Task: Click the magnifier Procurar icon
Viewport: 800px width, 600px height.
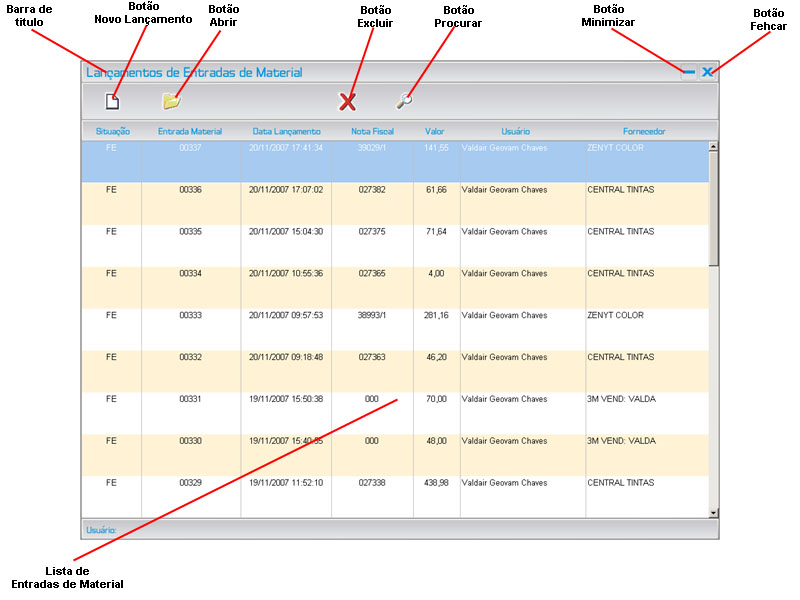Action: [404, 100]
